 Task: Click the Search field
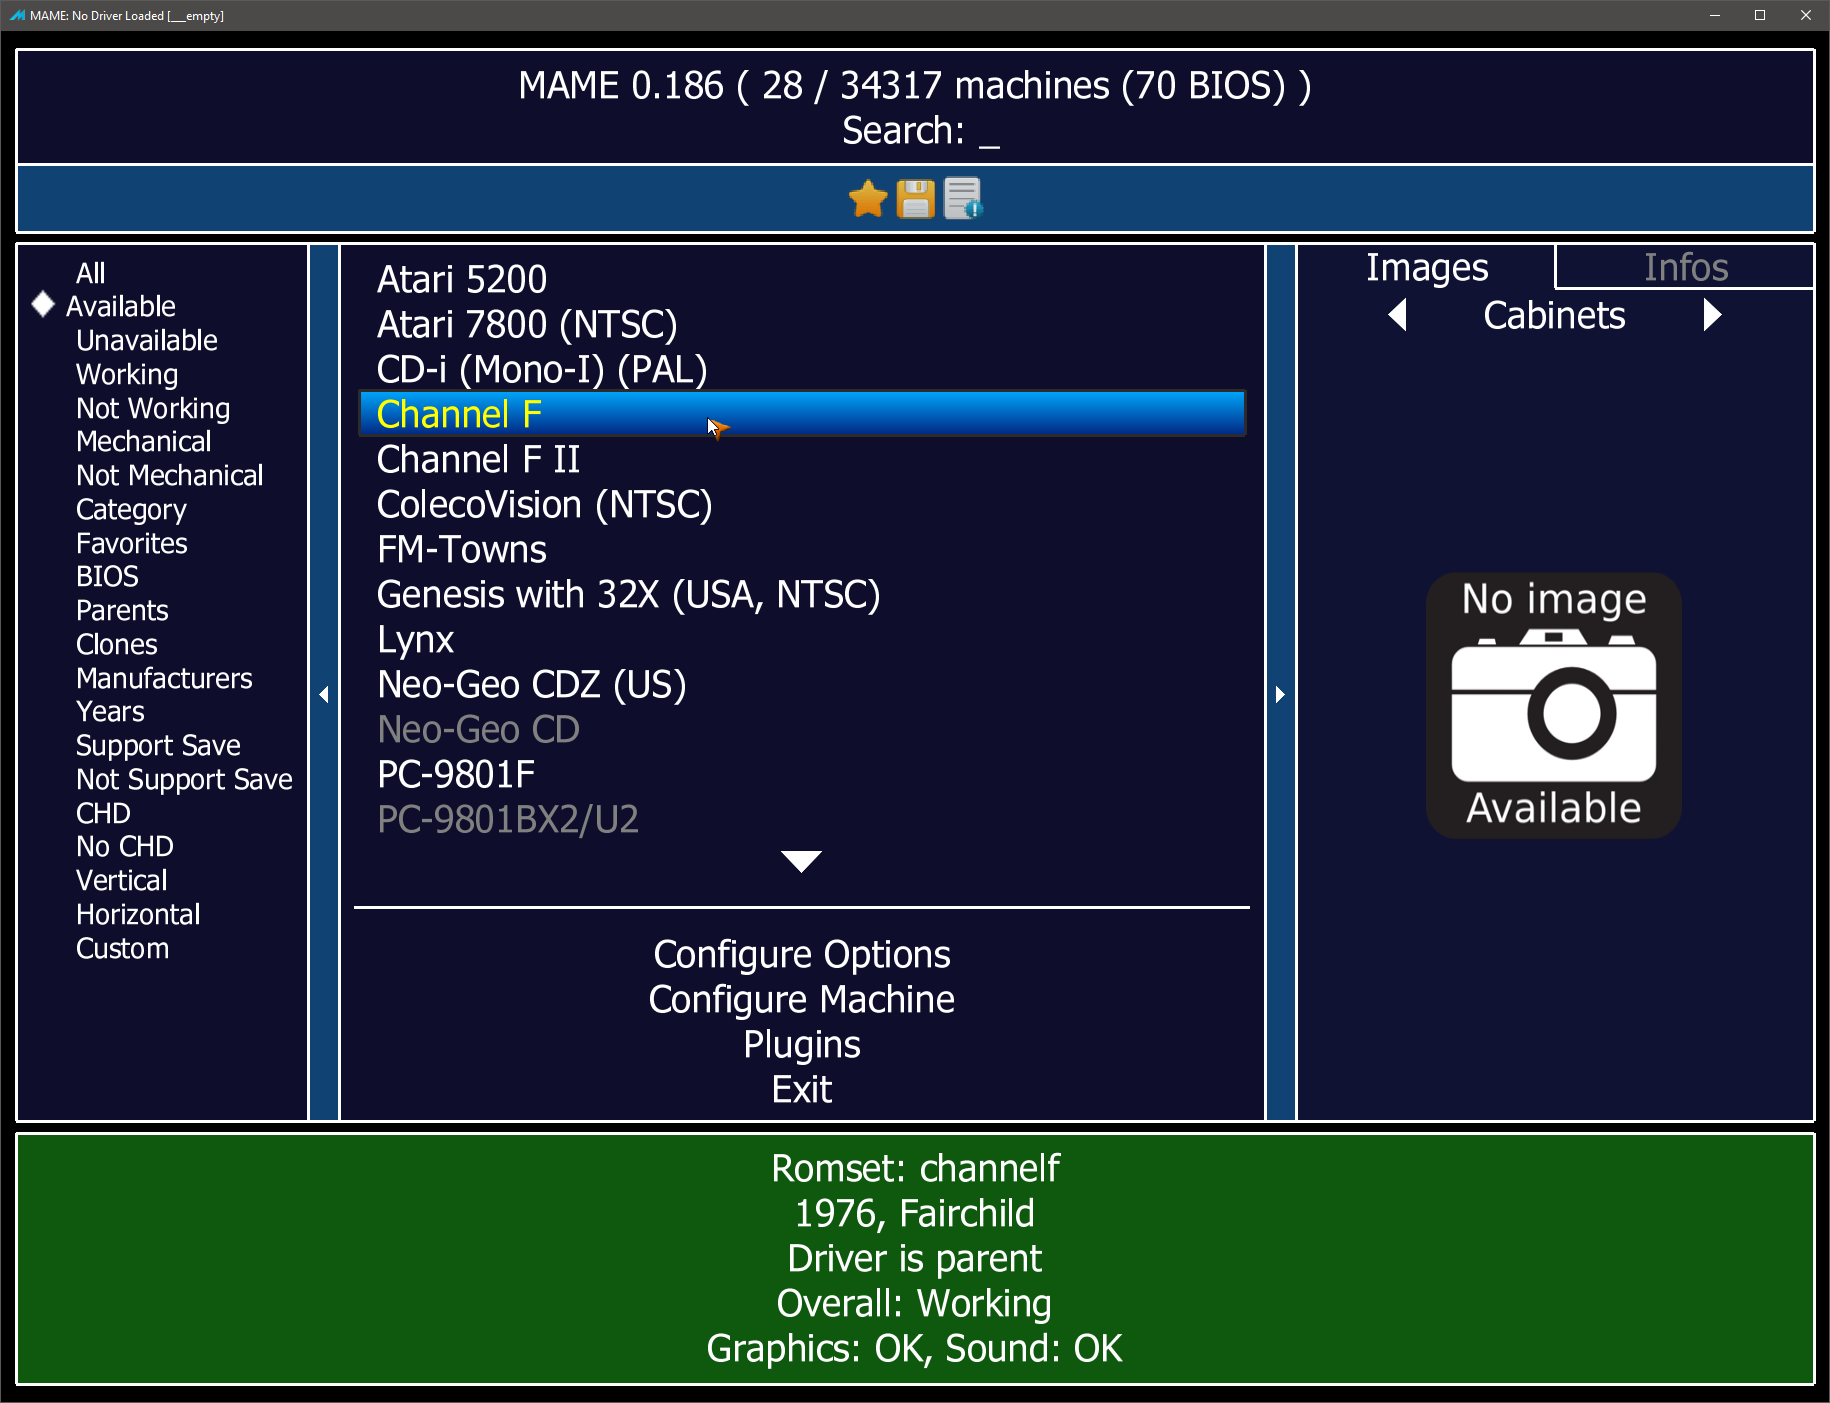tap(920, 130)
